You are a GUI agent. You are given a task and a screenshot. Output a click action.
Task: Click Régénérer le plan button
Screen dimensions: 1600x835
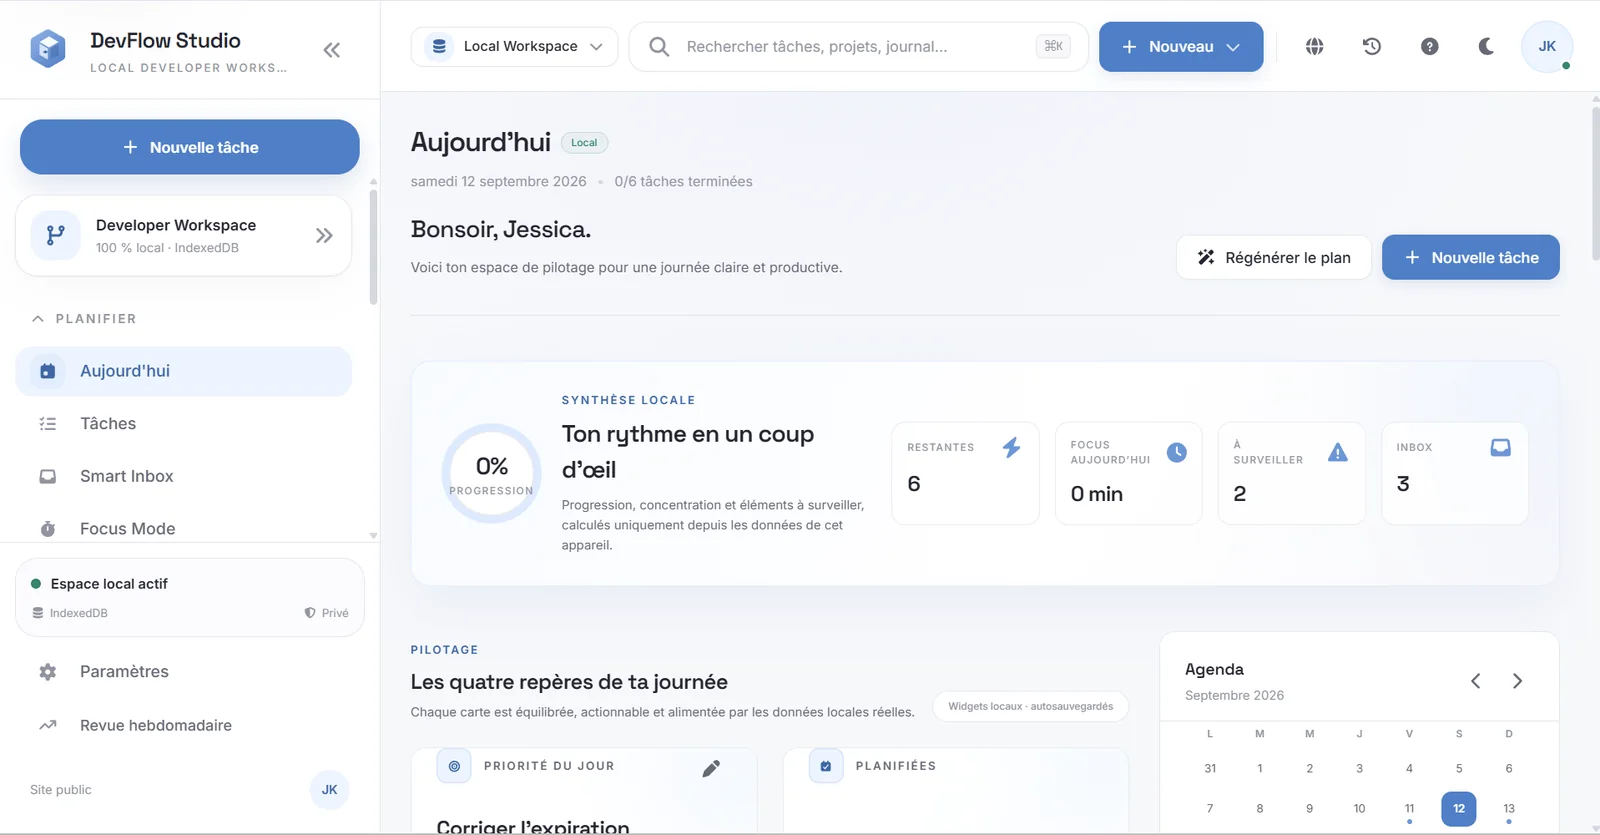click(1274, 257)
